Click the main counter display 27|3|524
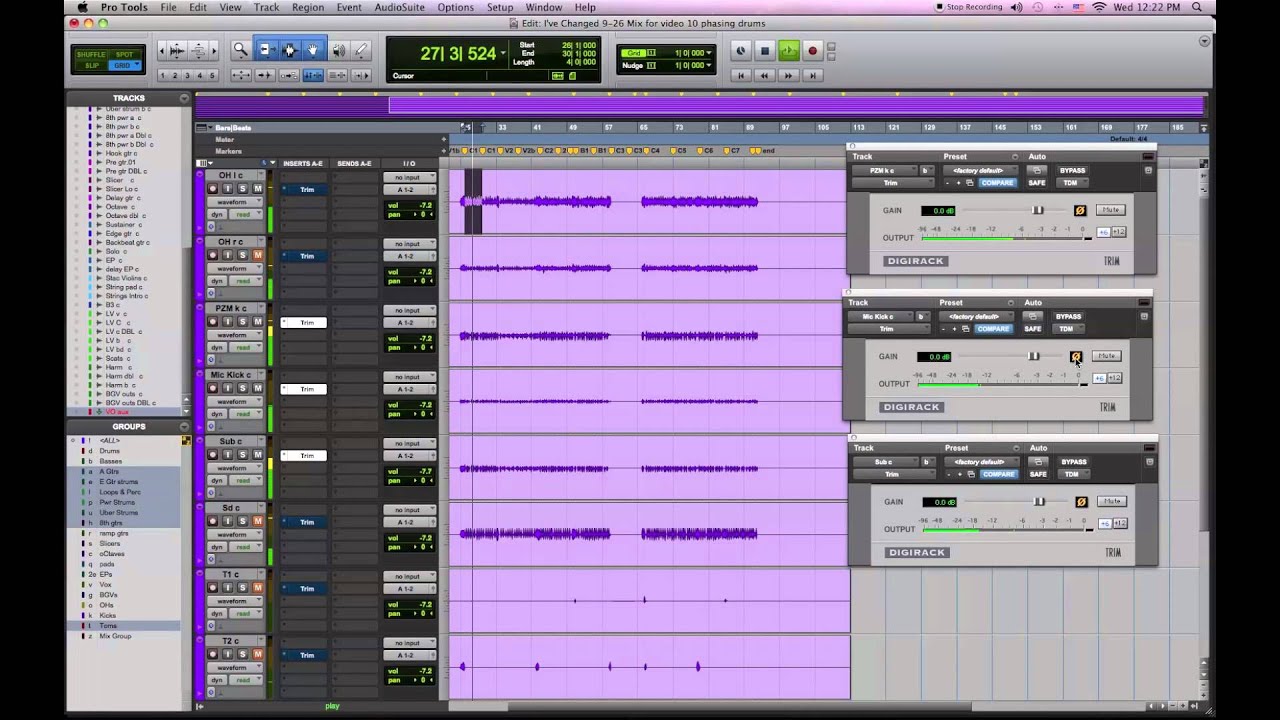This screenshot has height=720, width=1280. (x=458, y=54)
